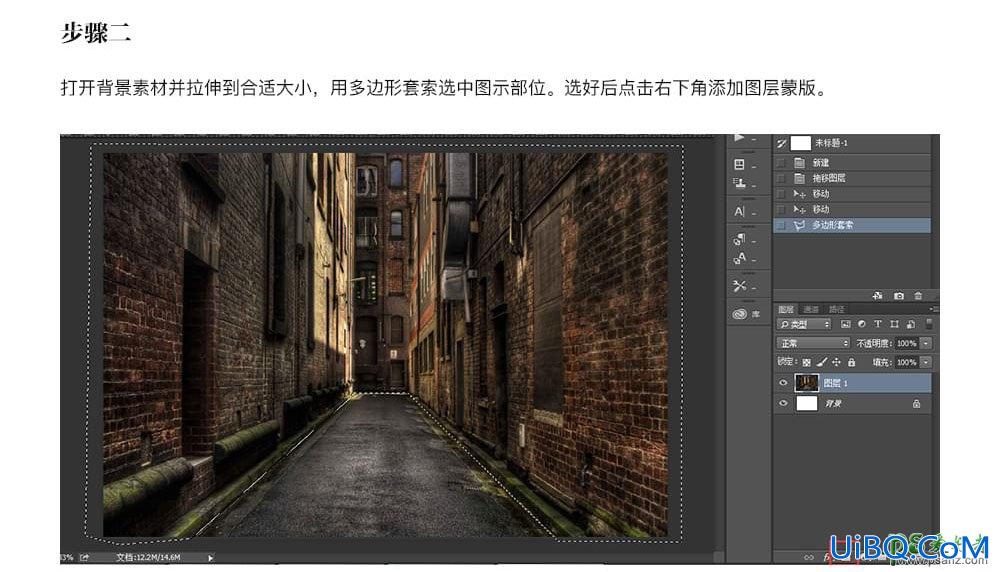
Task: Create new document from current history state
Action: tap(878, 296)
